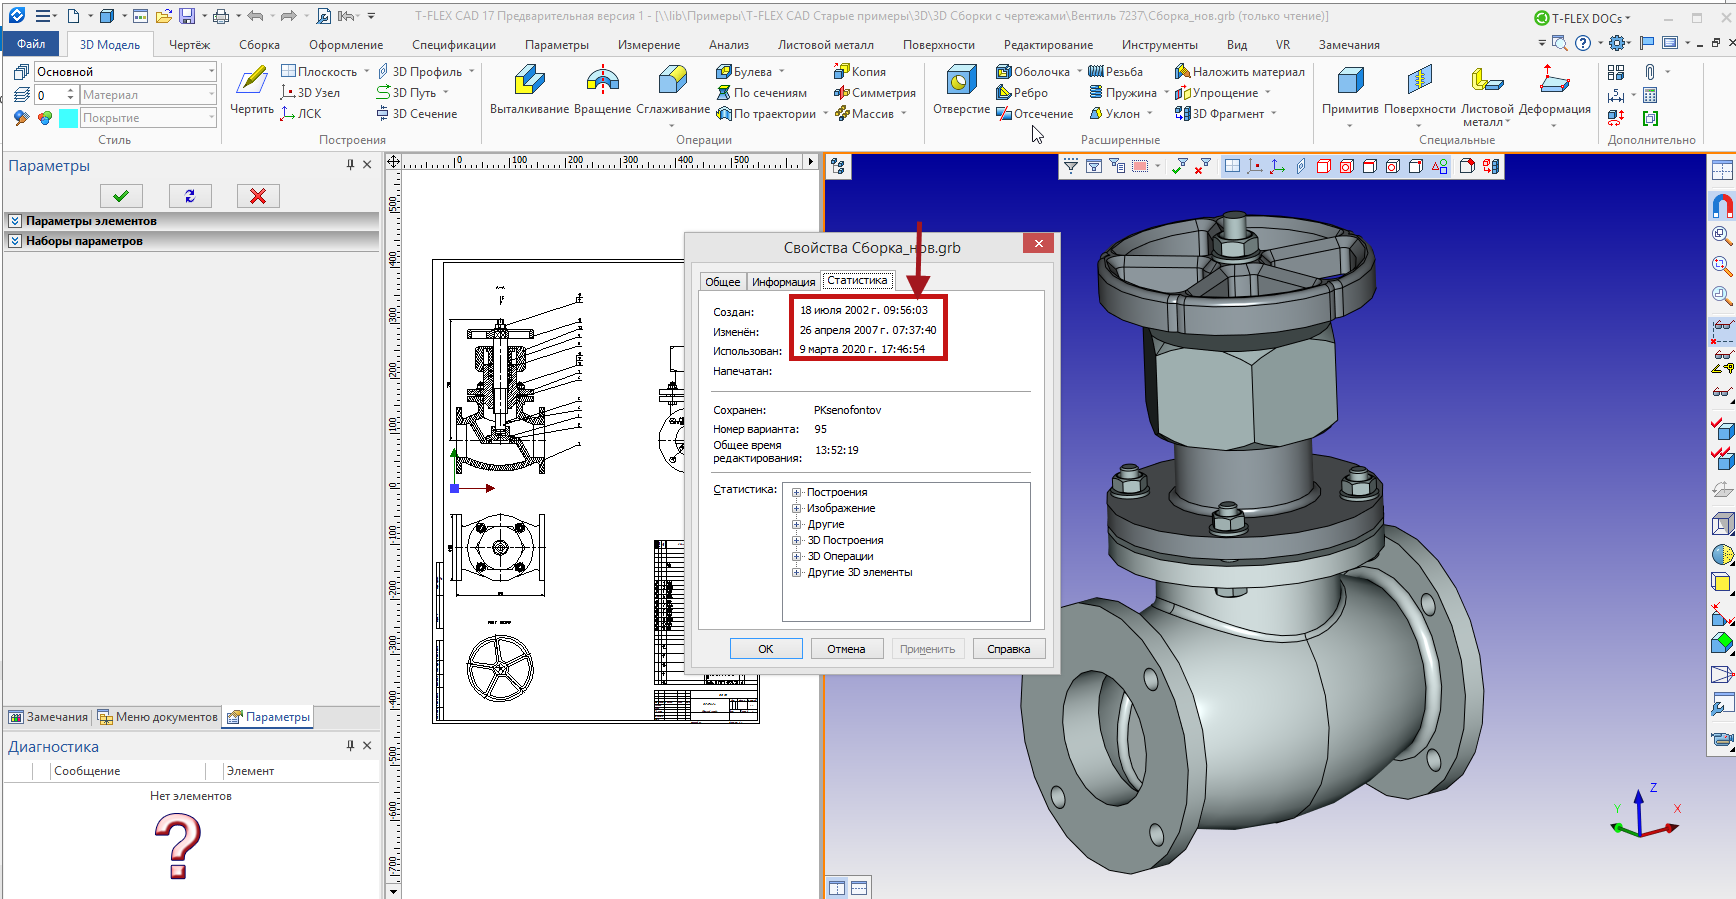Expand the 3D Построения tree node
This screenshot has width=1736, height=899.
point(797,540)
